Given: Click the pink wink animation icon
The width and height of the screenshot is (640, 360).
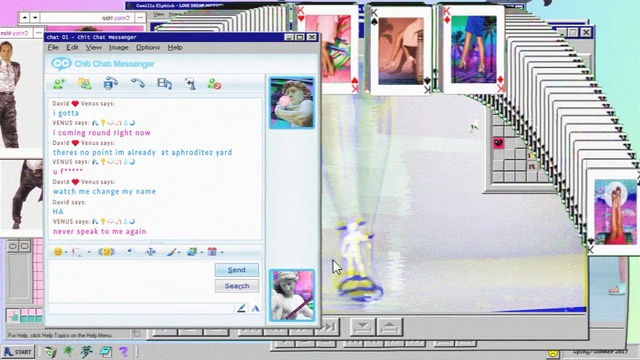Looking at the screenshot, I should click(77, 252).
